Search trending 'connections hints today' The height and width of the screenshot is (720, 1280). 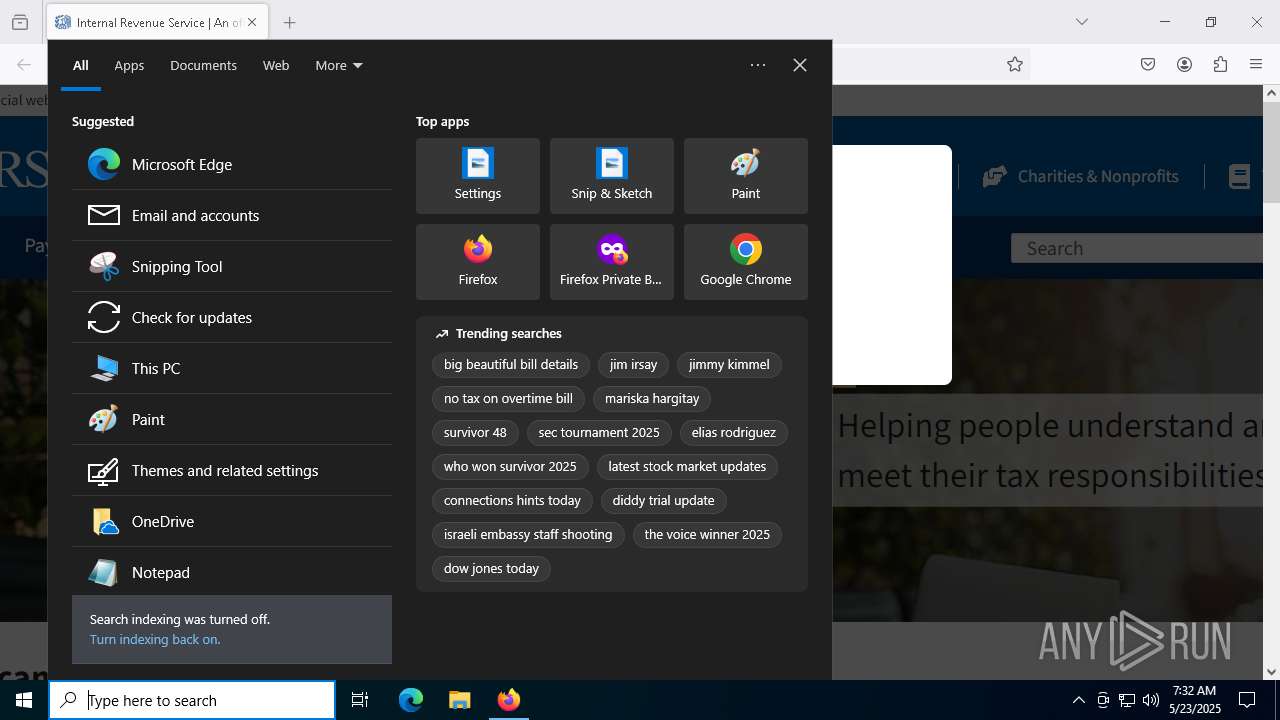coord(512,501)
